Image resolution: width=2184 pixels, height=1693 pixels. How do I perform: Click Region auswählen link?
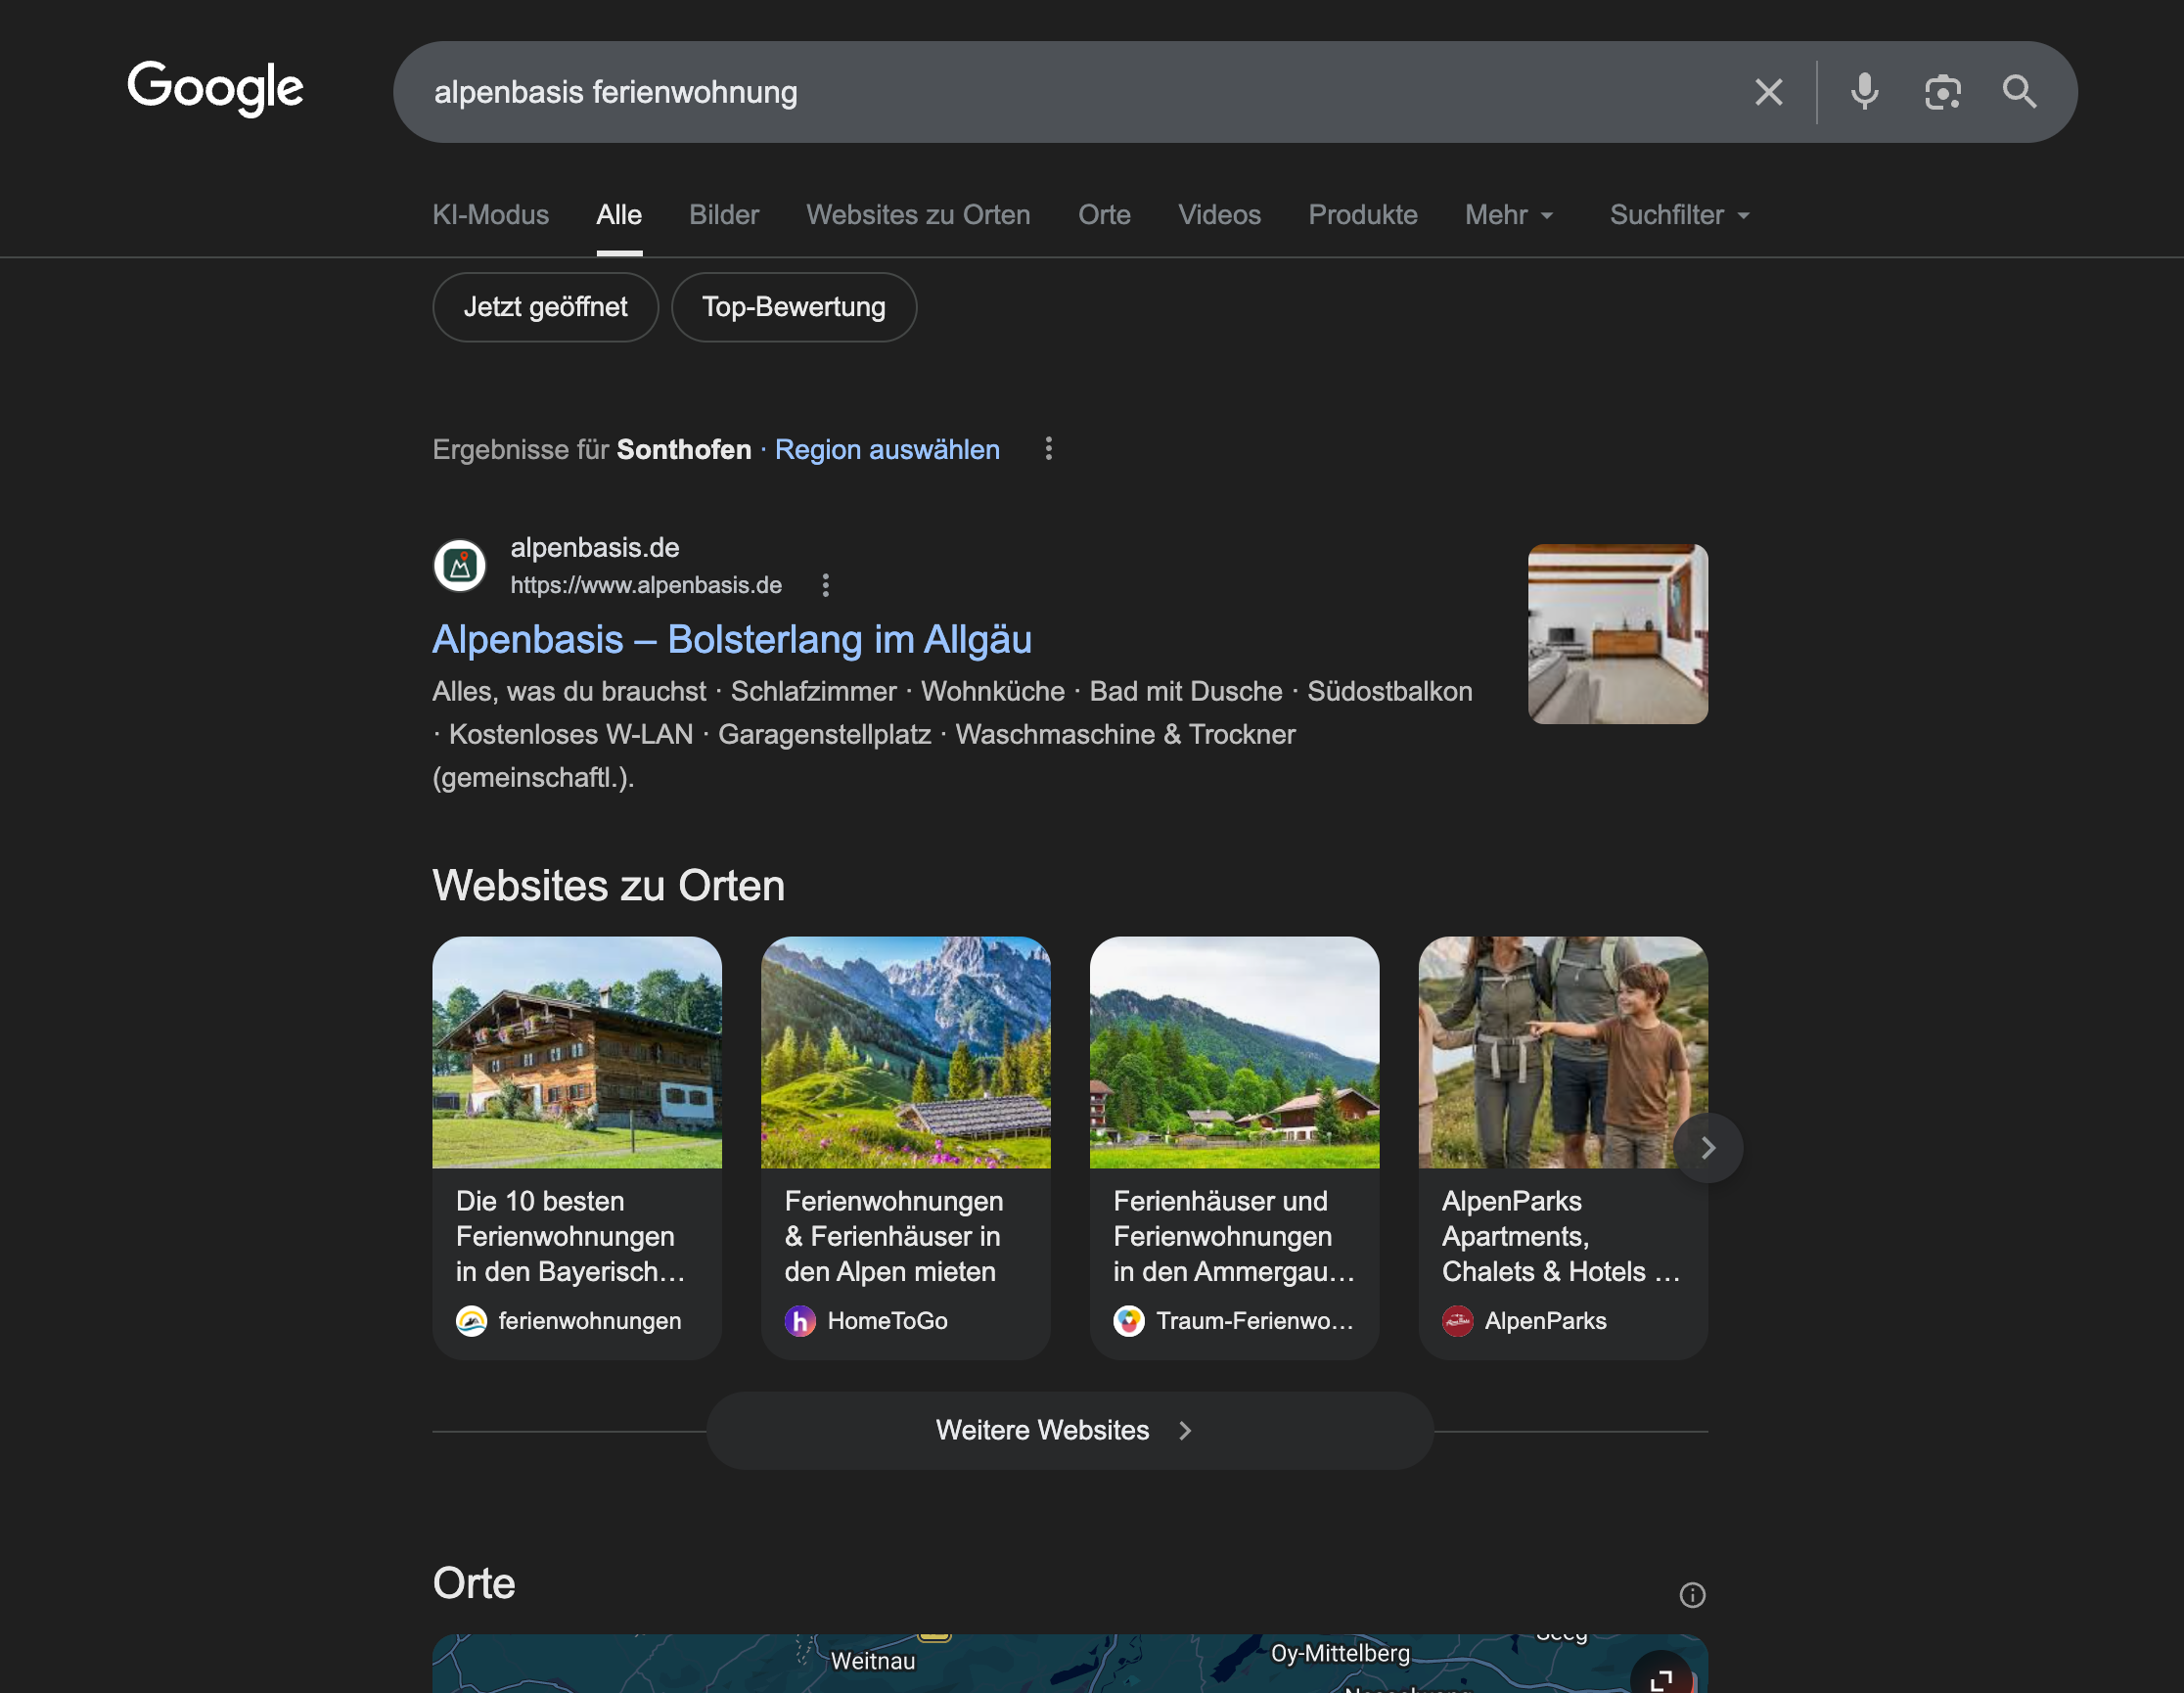pyautogui.click(x=886, y=450)
